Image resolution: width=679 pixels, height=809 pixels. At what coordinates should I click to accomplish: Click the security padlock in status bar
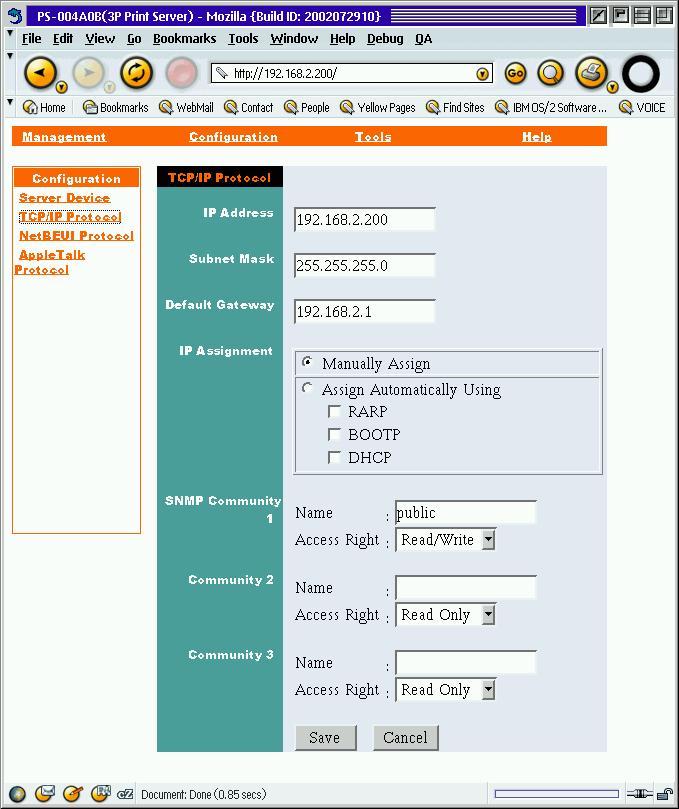click(662, 794)
